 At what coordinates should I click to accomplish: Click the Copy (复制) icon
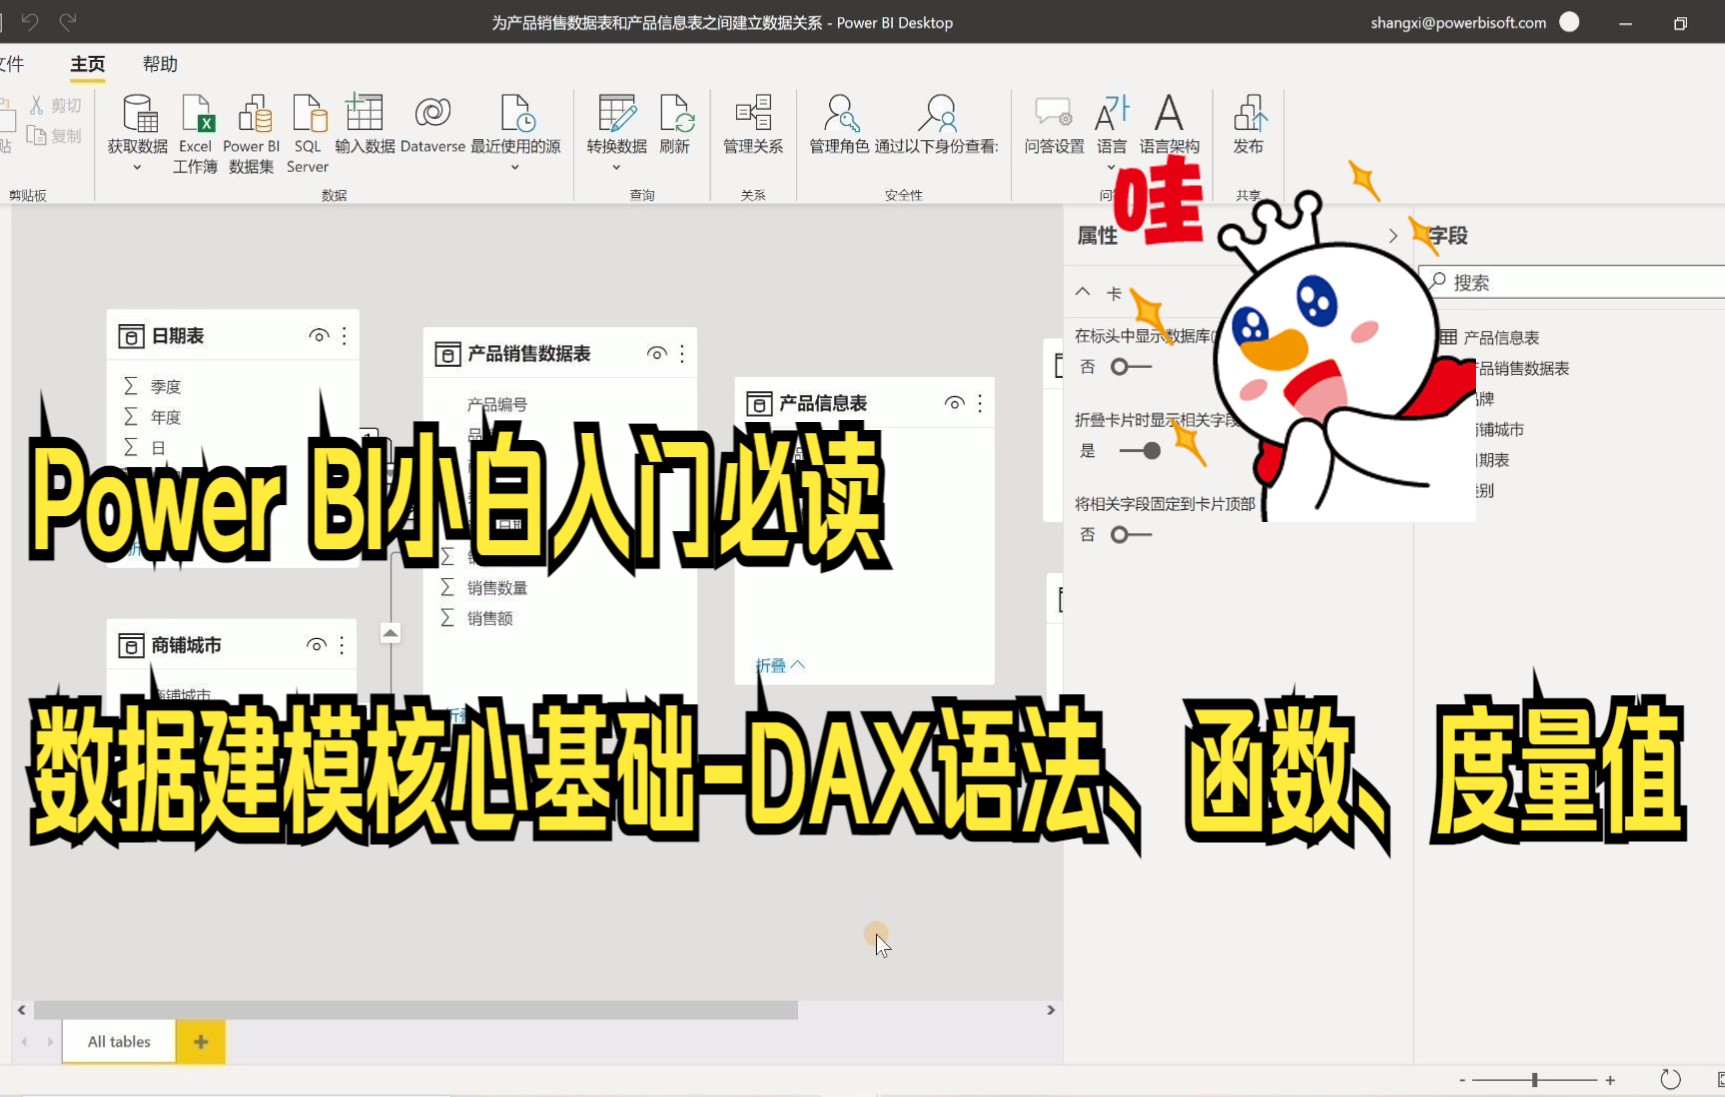pos(37,135)
